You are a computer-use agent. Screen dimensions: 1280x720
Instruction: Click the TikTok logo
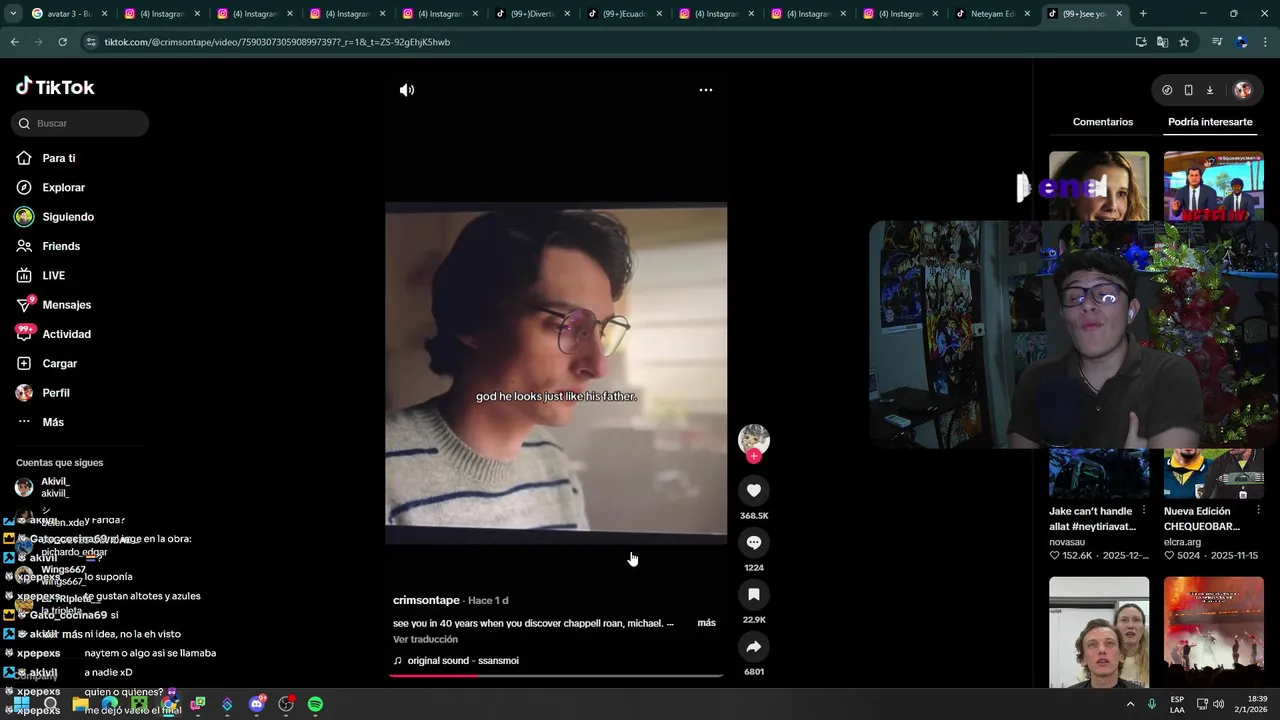[55, 87]
